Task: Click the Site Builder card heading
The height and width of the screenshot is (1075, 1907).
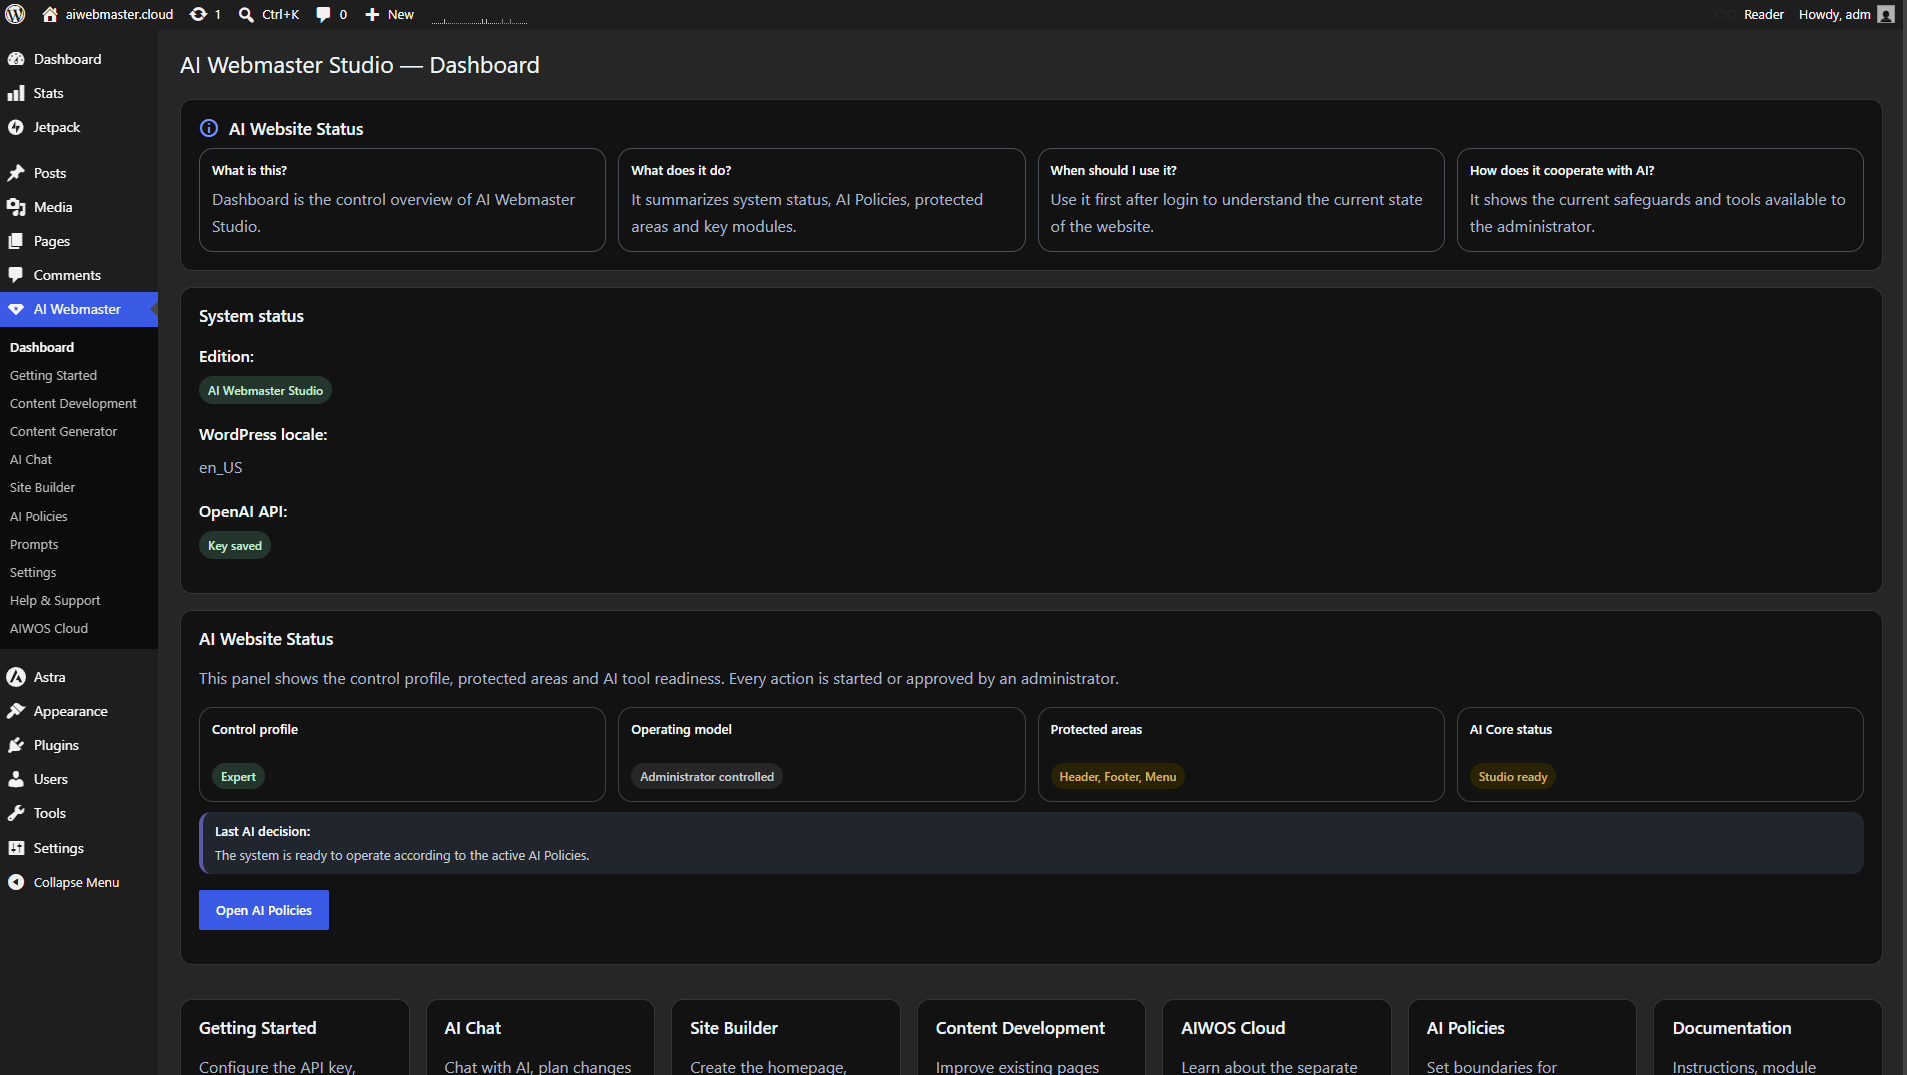Action: tap(734, 1028)
